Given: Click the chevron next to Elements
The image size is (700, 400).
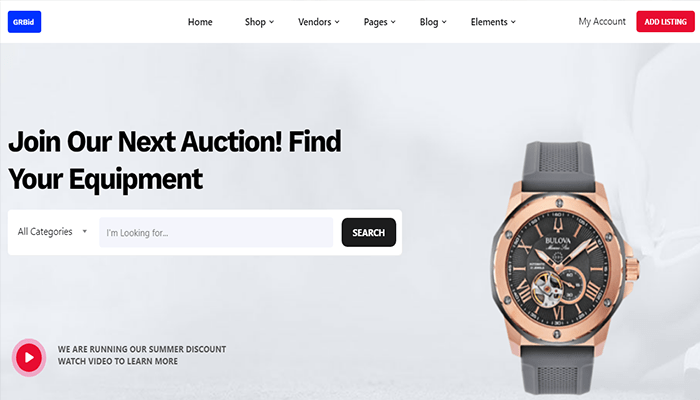Looking at the screenshot, I should (x=513, y=22).
